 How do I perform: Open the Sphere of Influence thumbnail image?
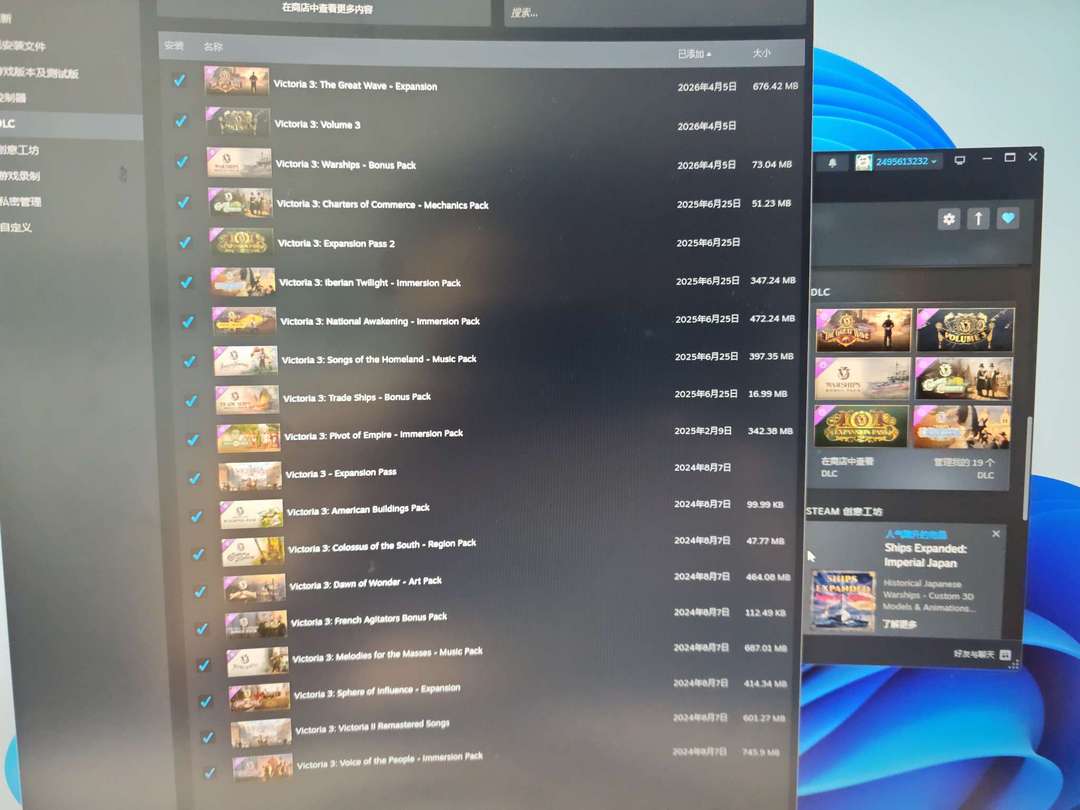[259, 696]
